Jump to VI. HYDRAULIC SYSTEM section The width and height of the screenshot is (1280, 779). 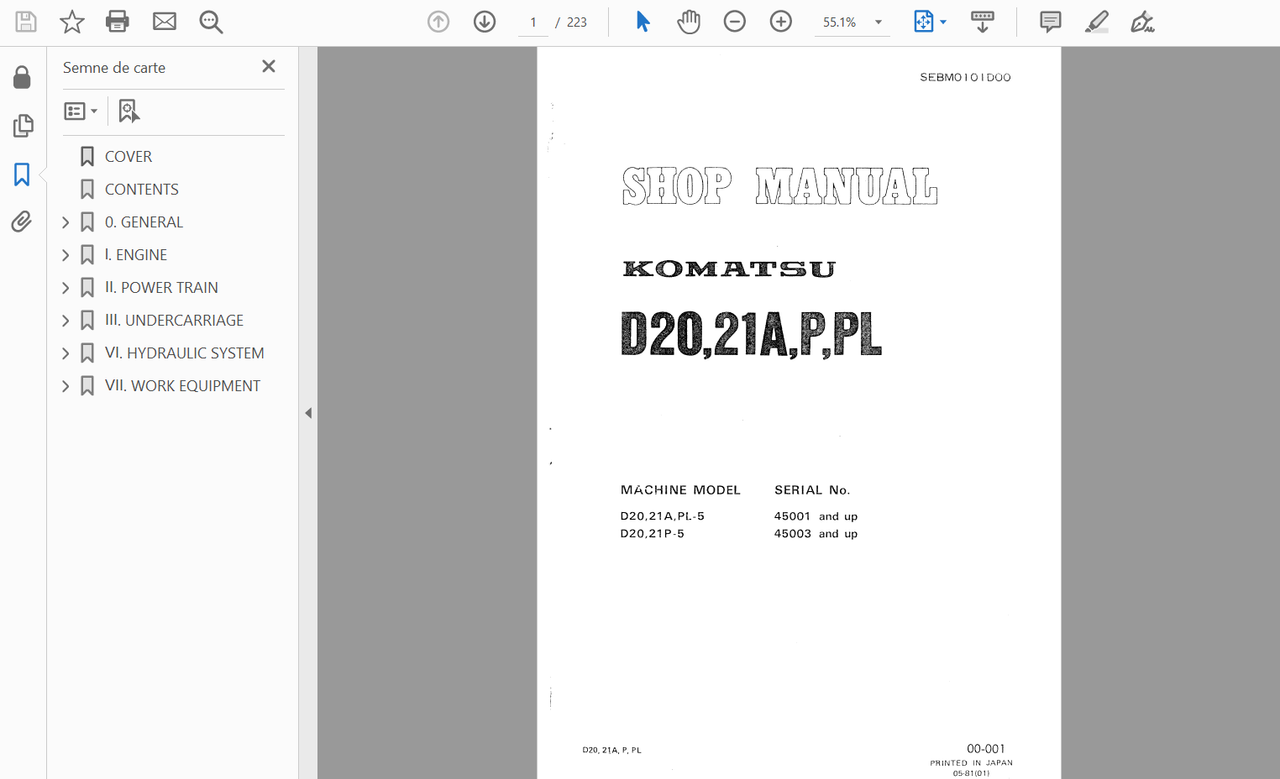[184, 353]
